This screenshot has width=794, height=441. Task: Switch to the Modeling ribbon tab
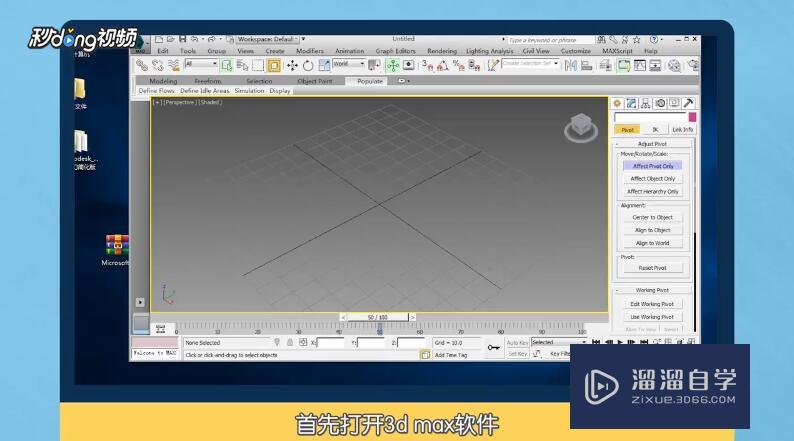163,81
